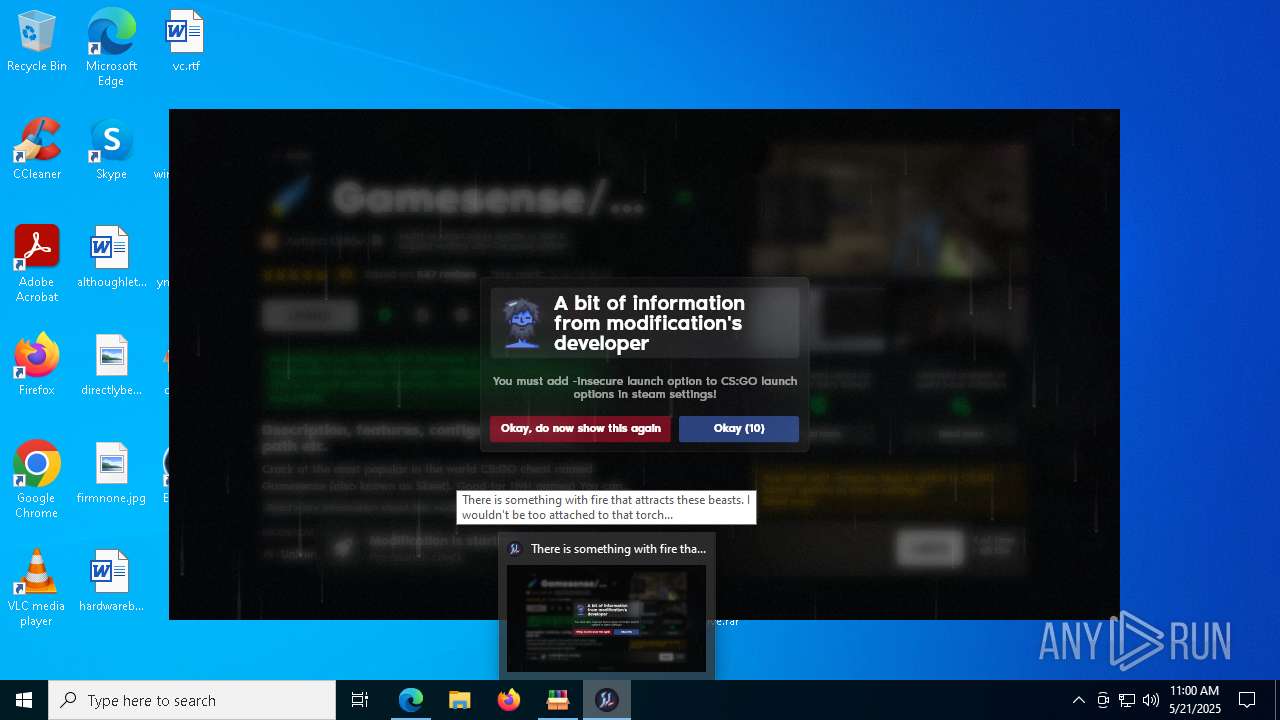Launch VLC media player shortcut
Viewport: 1280px width, 720px height.
point(37,588)
